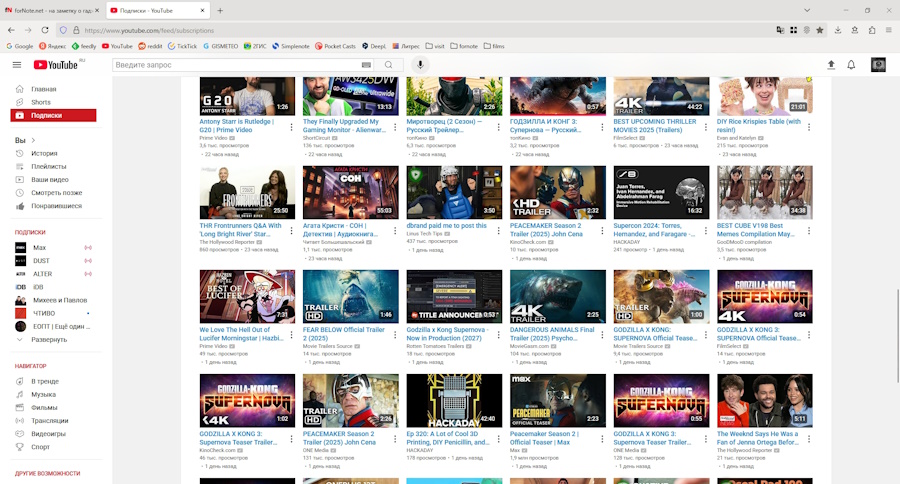The width and height of the screenshot is (900, 484).
Task: Click the Pocket Casts bookmark
Action: (335, 46)
